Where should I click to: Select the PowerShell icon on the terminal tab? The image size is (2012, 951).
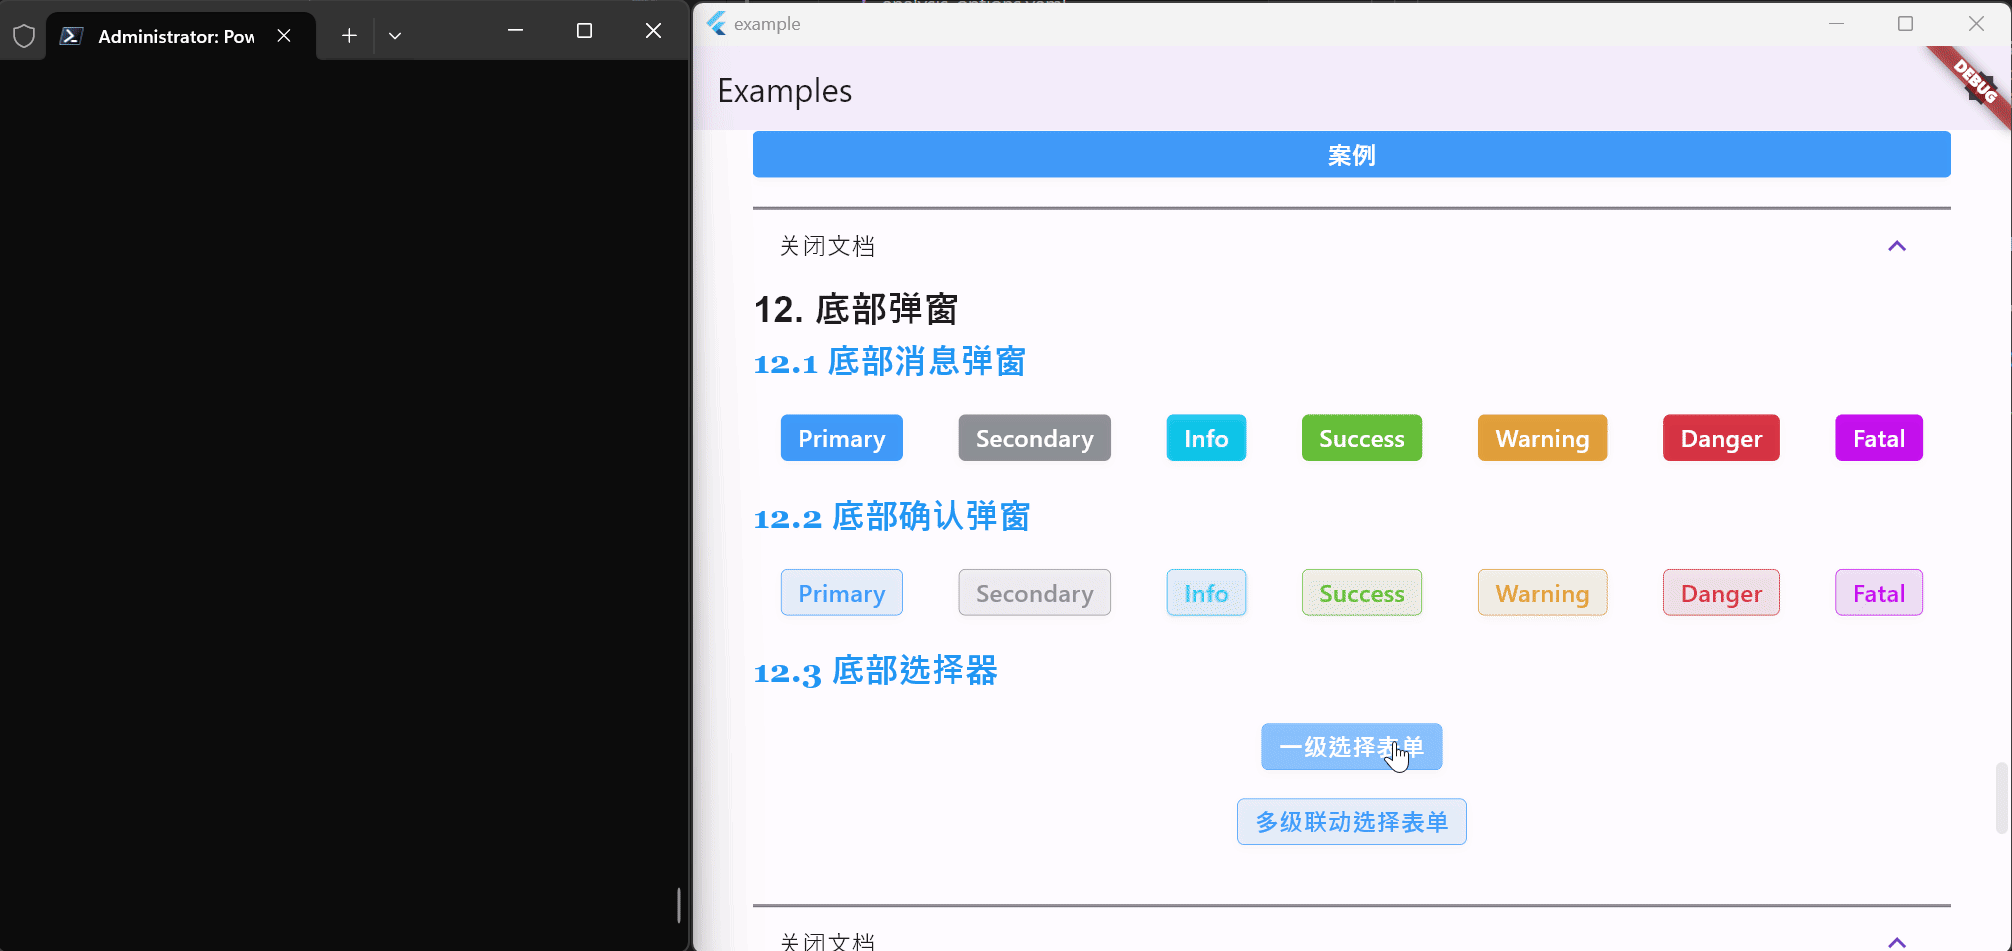click(x=71, y=35)
